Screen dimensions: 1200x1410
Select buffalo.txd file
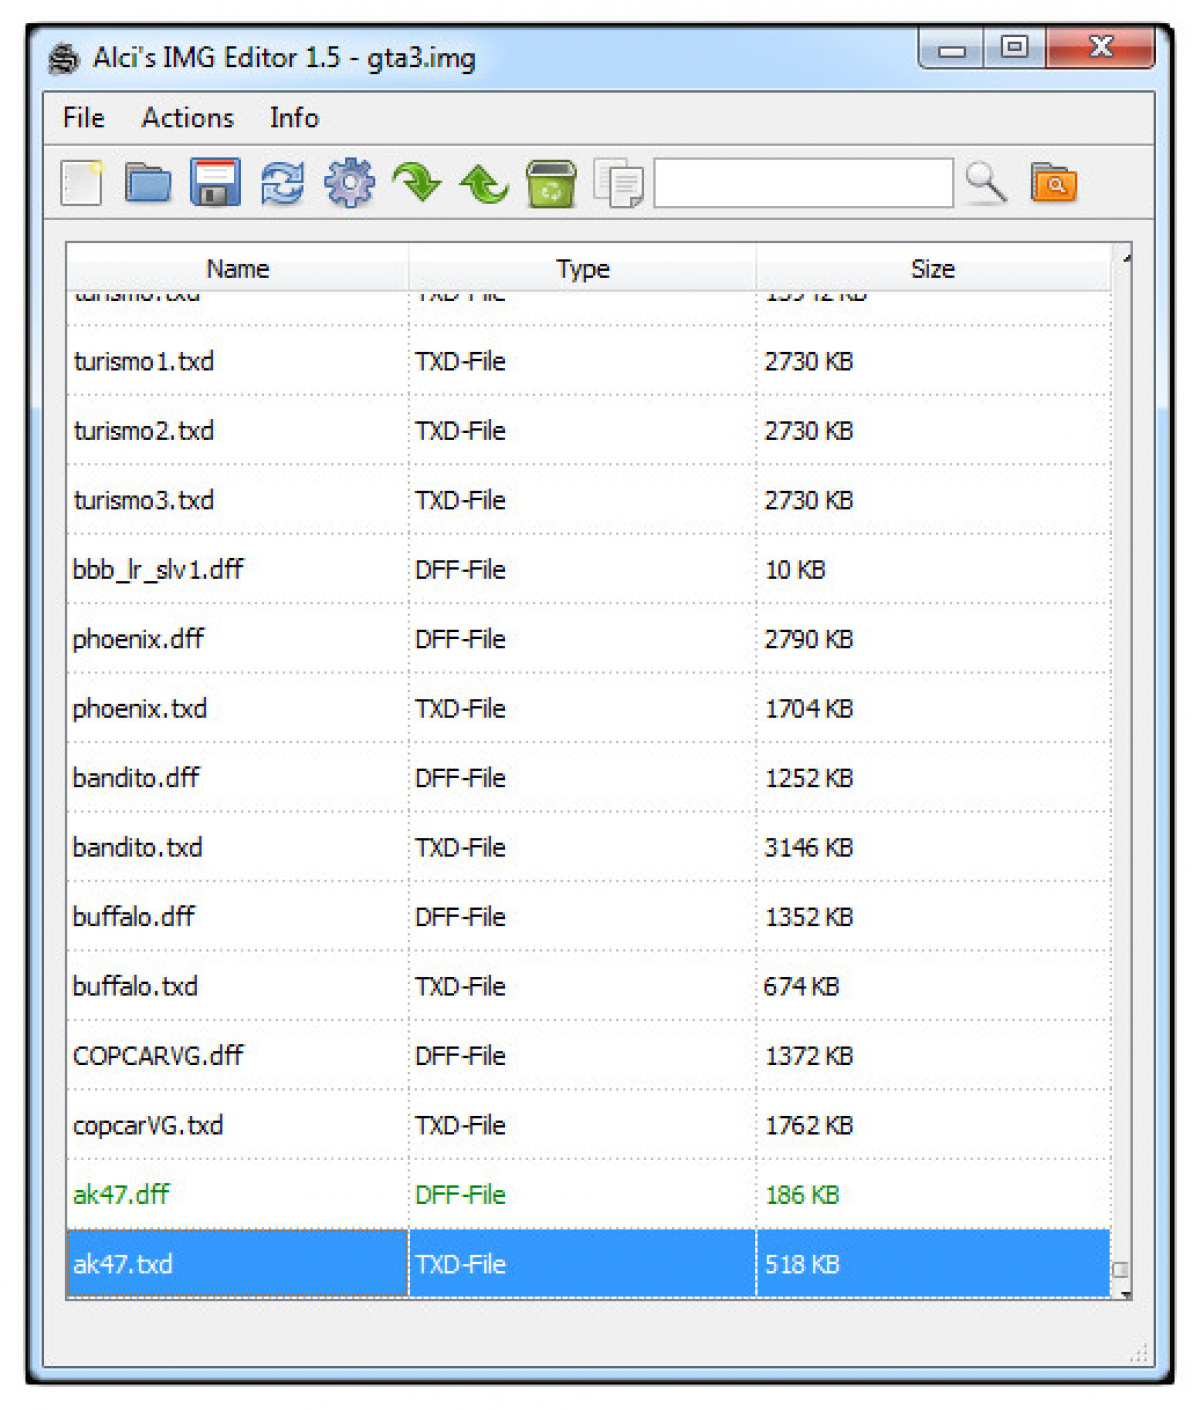tap(588, 987)
